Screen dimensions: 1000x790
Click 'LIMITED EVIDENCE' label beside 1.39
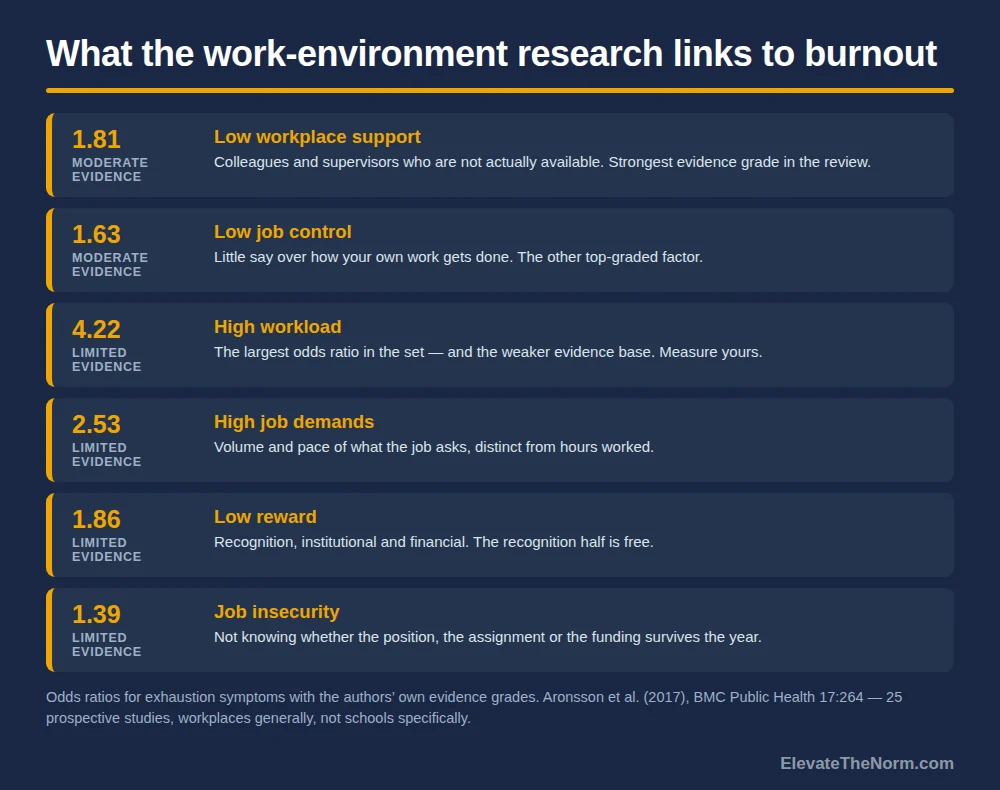(107, 645)
